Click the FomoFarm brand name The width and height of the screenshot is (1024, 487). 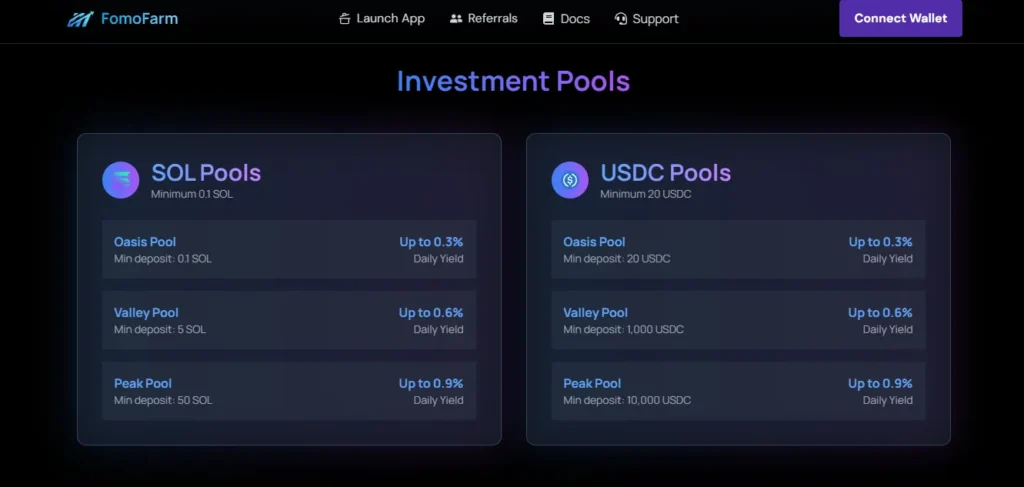[140, 19]
